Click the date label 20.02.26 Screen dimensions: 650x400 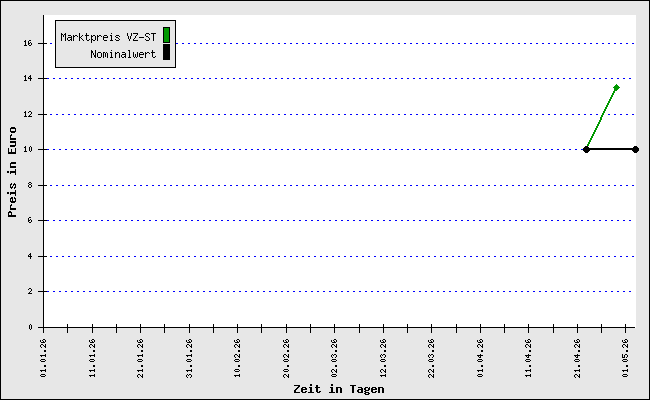pos(286,358)
